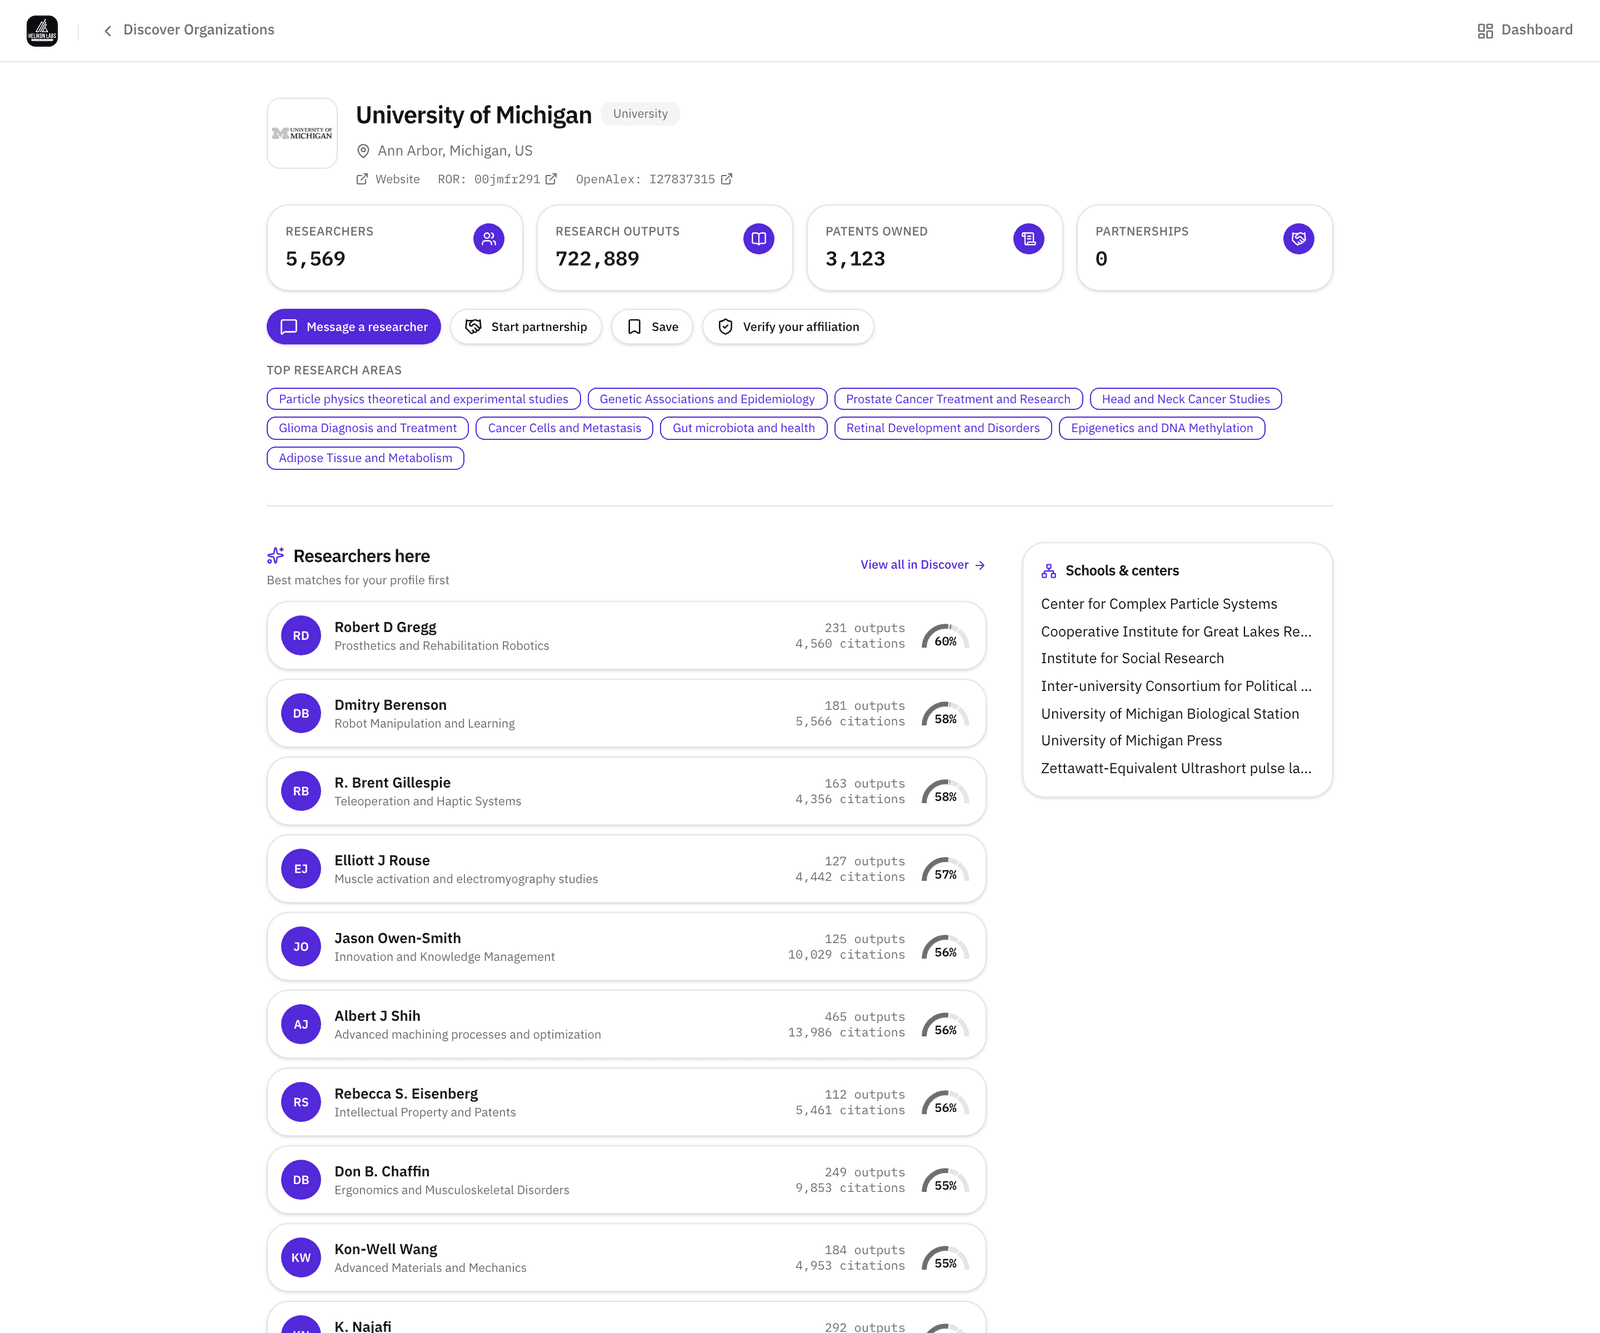Click the sparkle icon by Researchers here

tap(276, 556)
